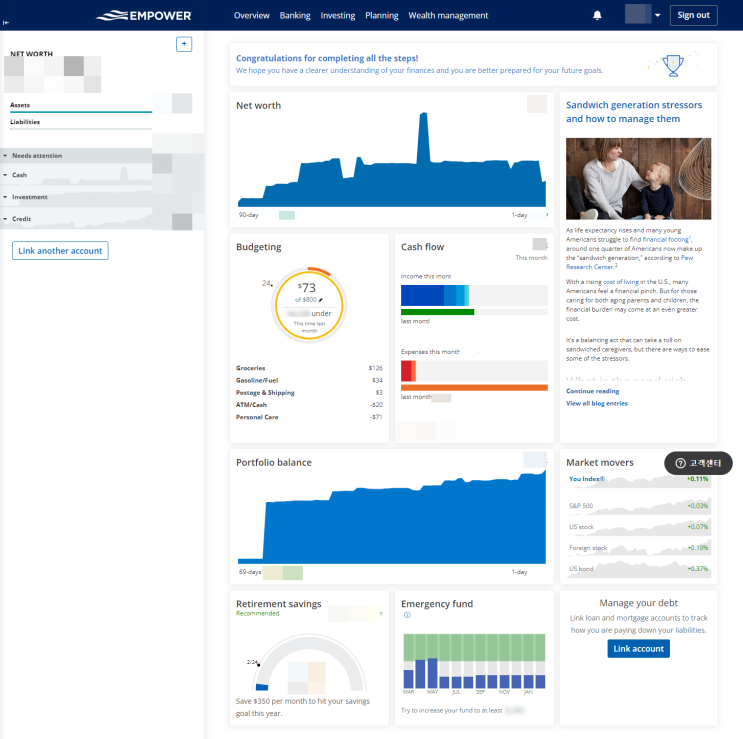743x739 pixels.
Task: Click the Empower logo
Action: 144,16
